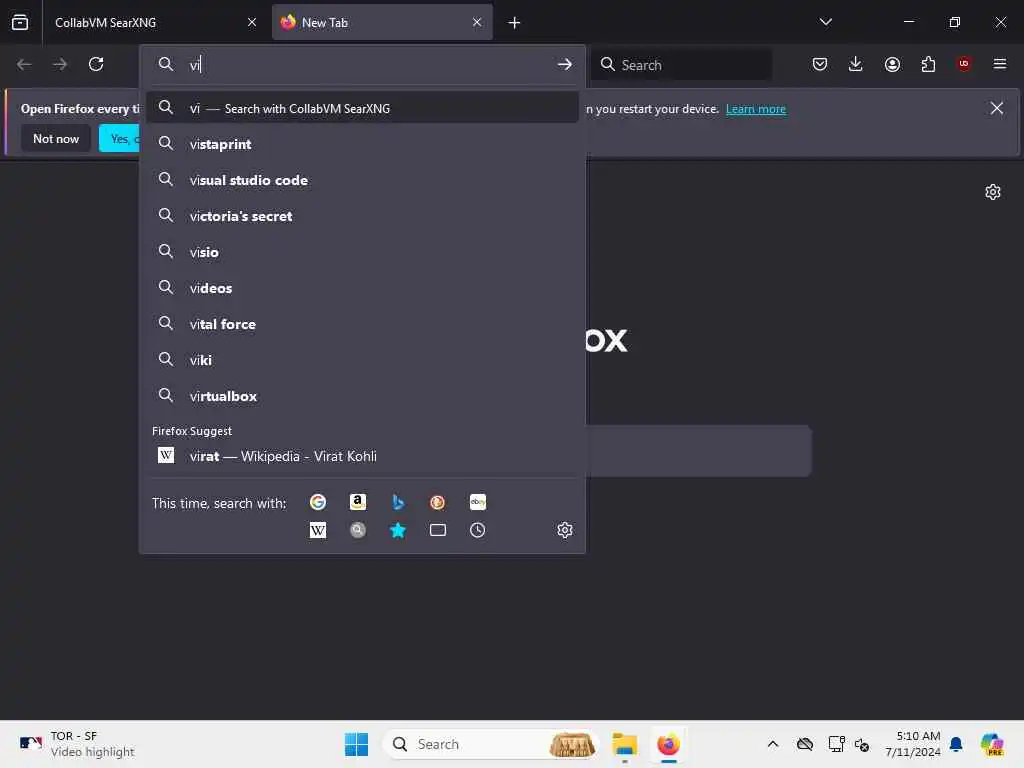
Task: Choose the virtualbox suggestion
Action: tap(362, 396)
